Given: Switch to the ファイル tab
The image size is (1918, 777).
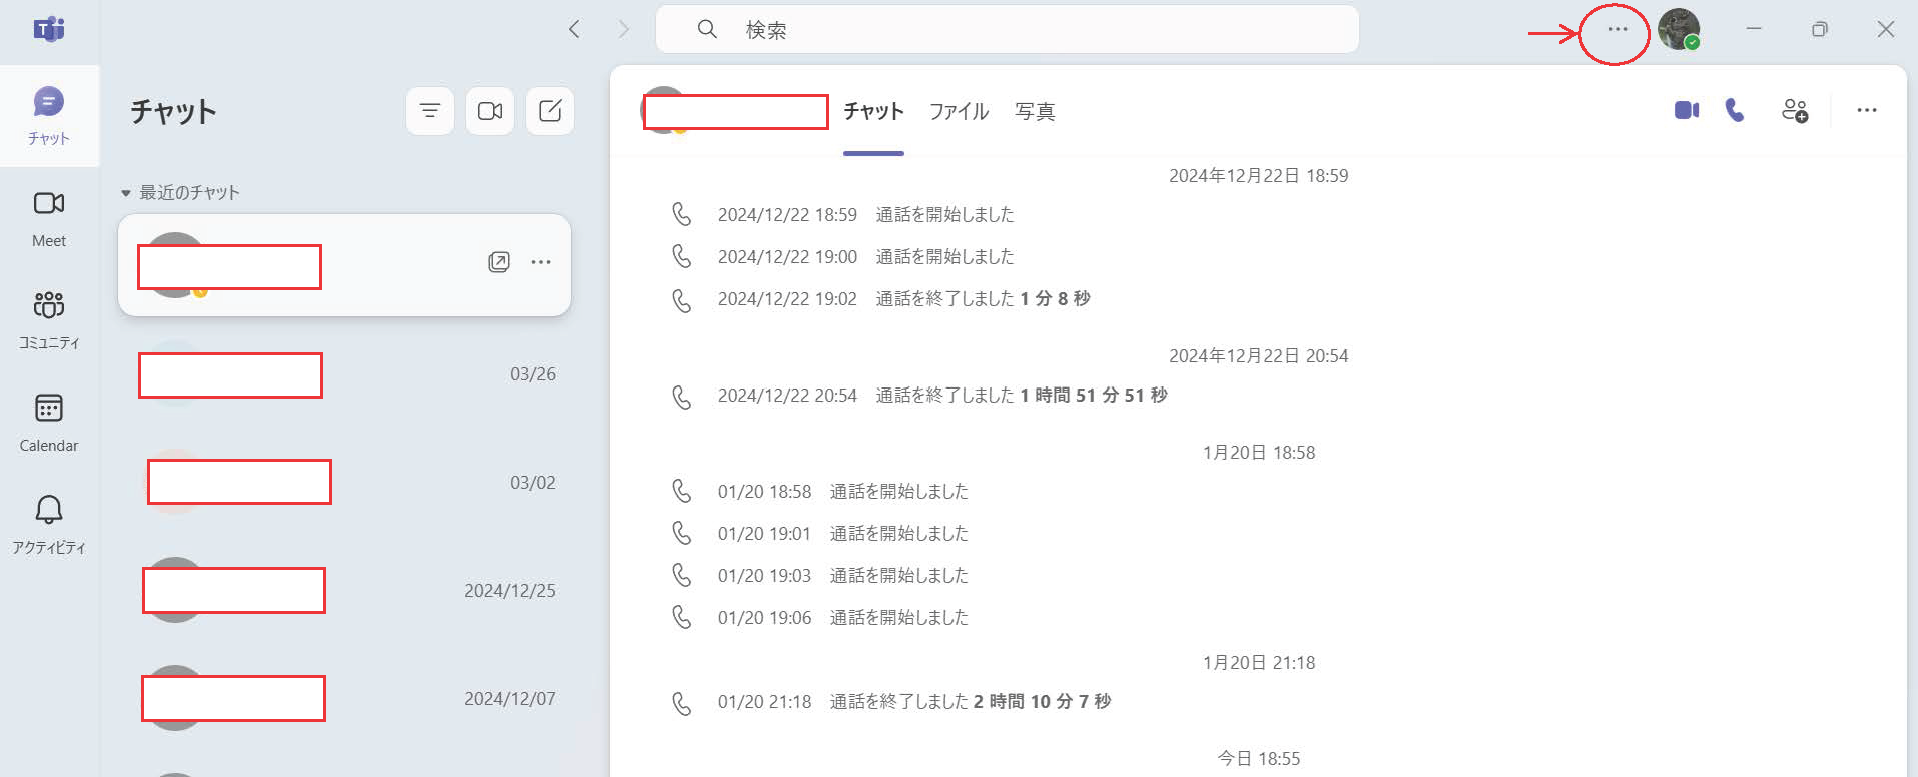Looking at the screenshot, I should [x=958, y=112].
